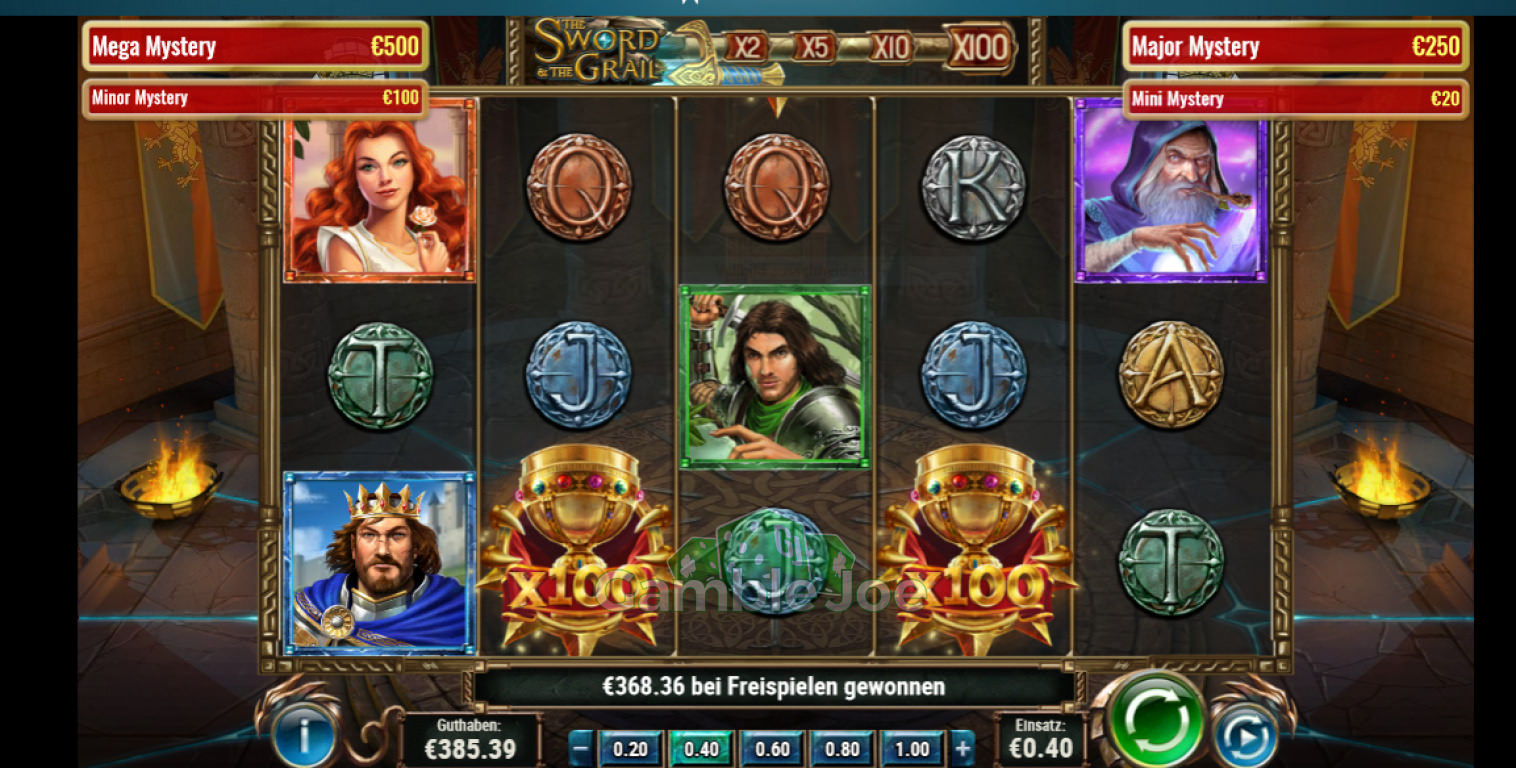1516x768 pixels.
Task: Click the golden A coin symbol
Action: point(1171,375)
